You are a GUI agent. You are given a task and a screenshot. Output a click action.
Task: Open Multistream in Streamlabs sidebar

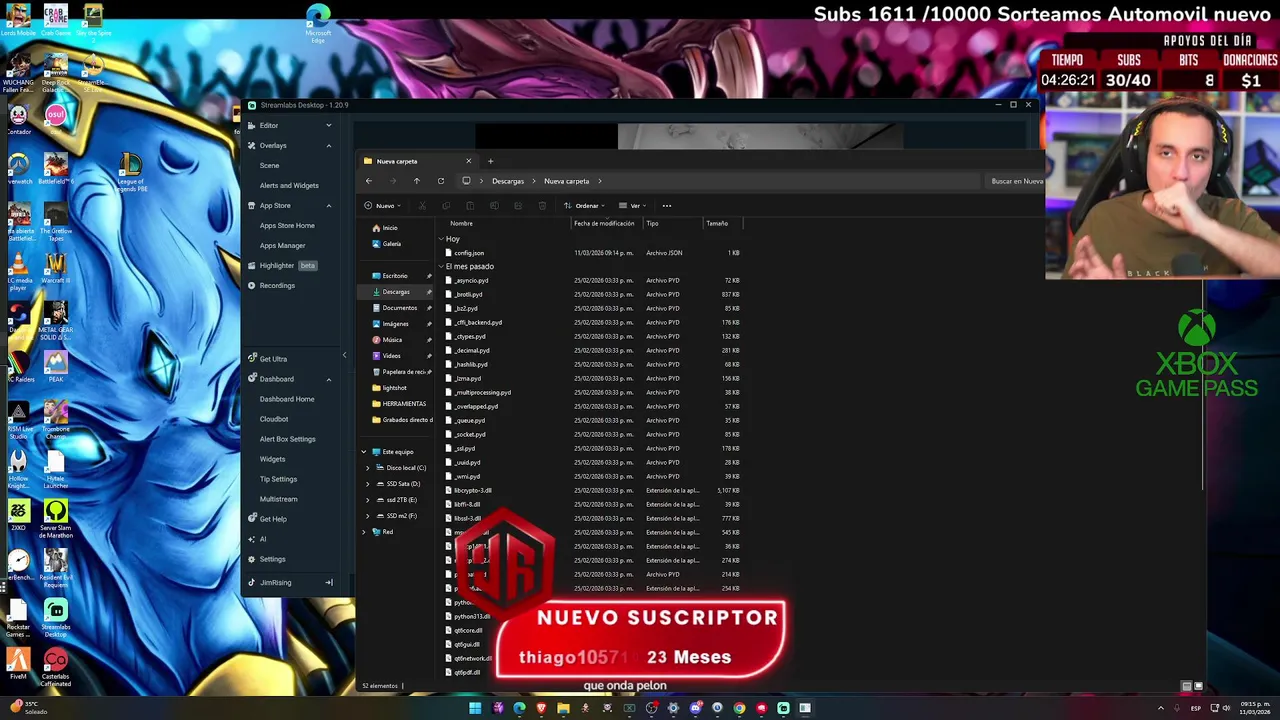(x=279, y=499)
